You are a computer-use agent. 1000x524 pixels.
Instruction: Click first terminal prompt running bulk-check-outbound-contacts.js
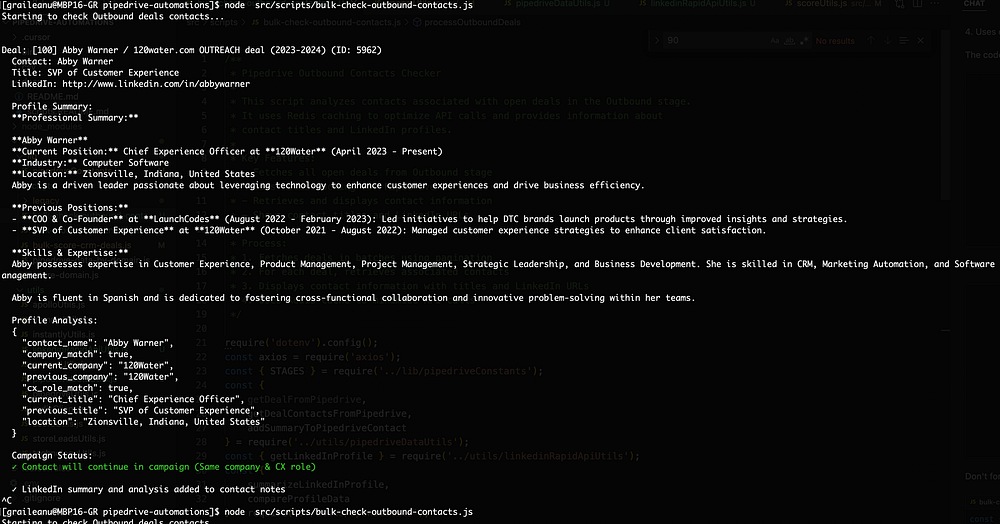coord(237,5)
